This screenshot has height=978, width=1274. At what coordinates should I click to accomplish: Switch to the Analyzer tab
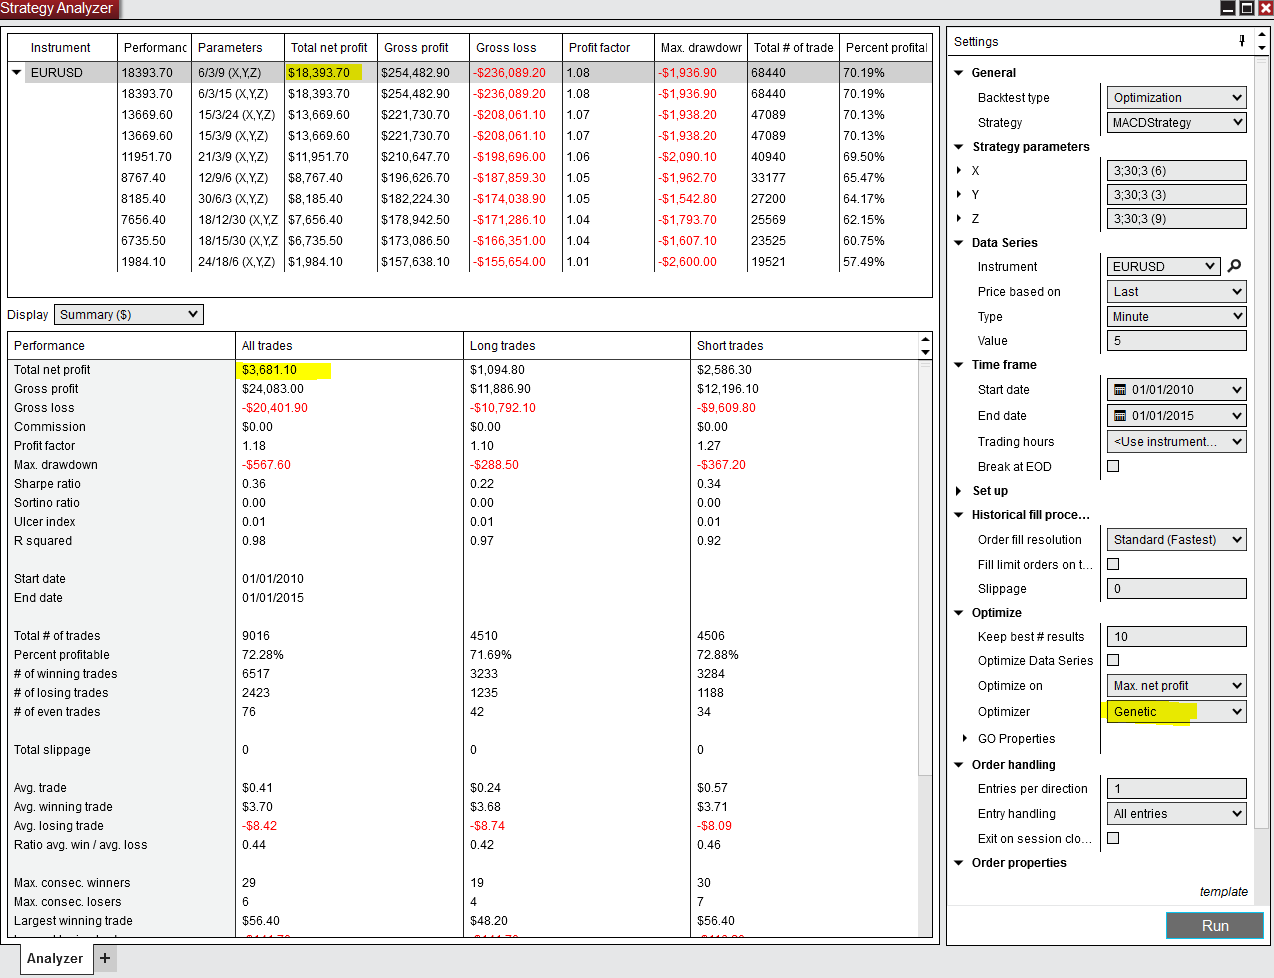(x=55, y=958)
